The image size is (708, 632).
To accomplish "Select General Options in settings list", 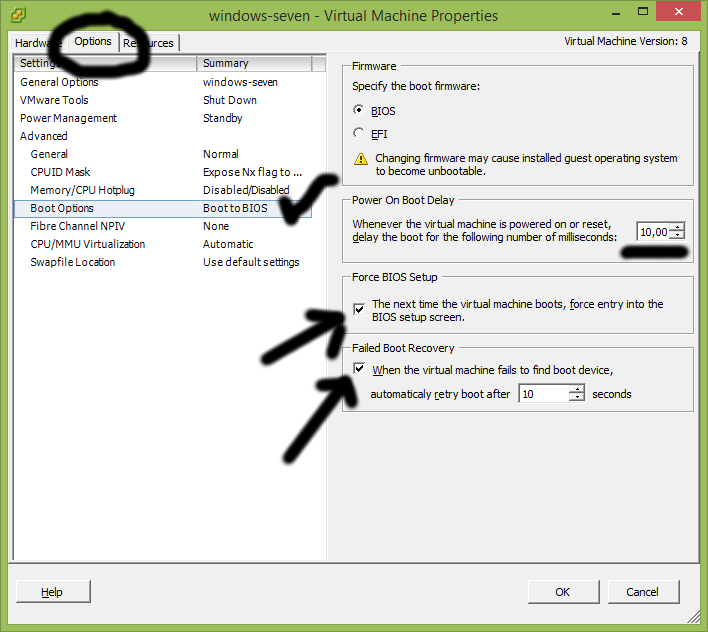I will (x=59, y=82).
